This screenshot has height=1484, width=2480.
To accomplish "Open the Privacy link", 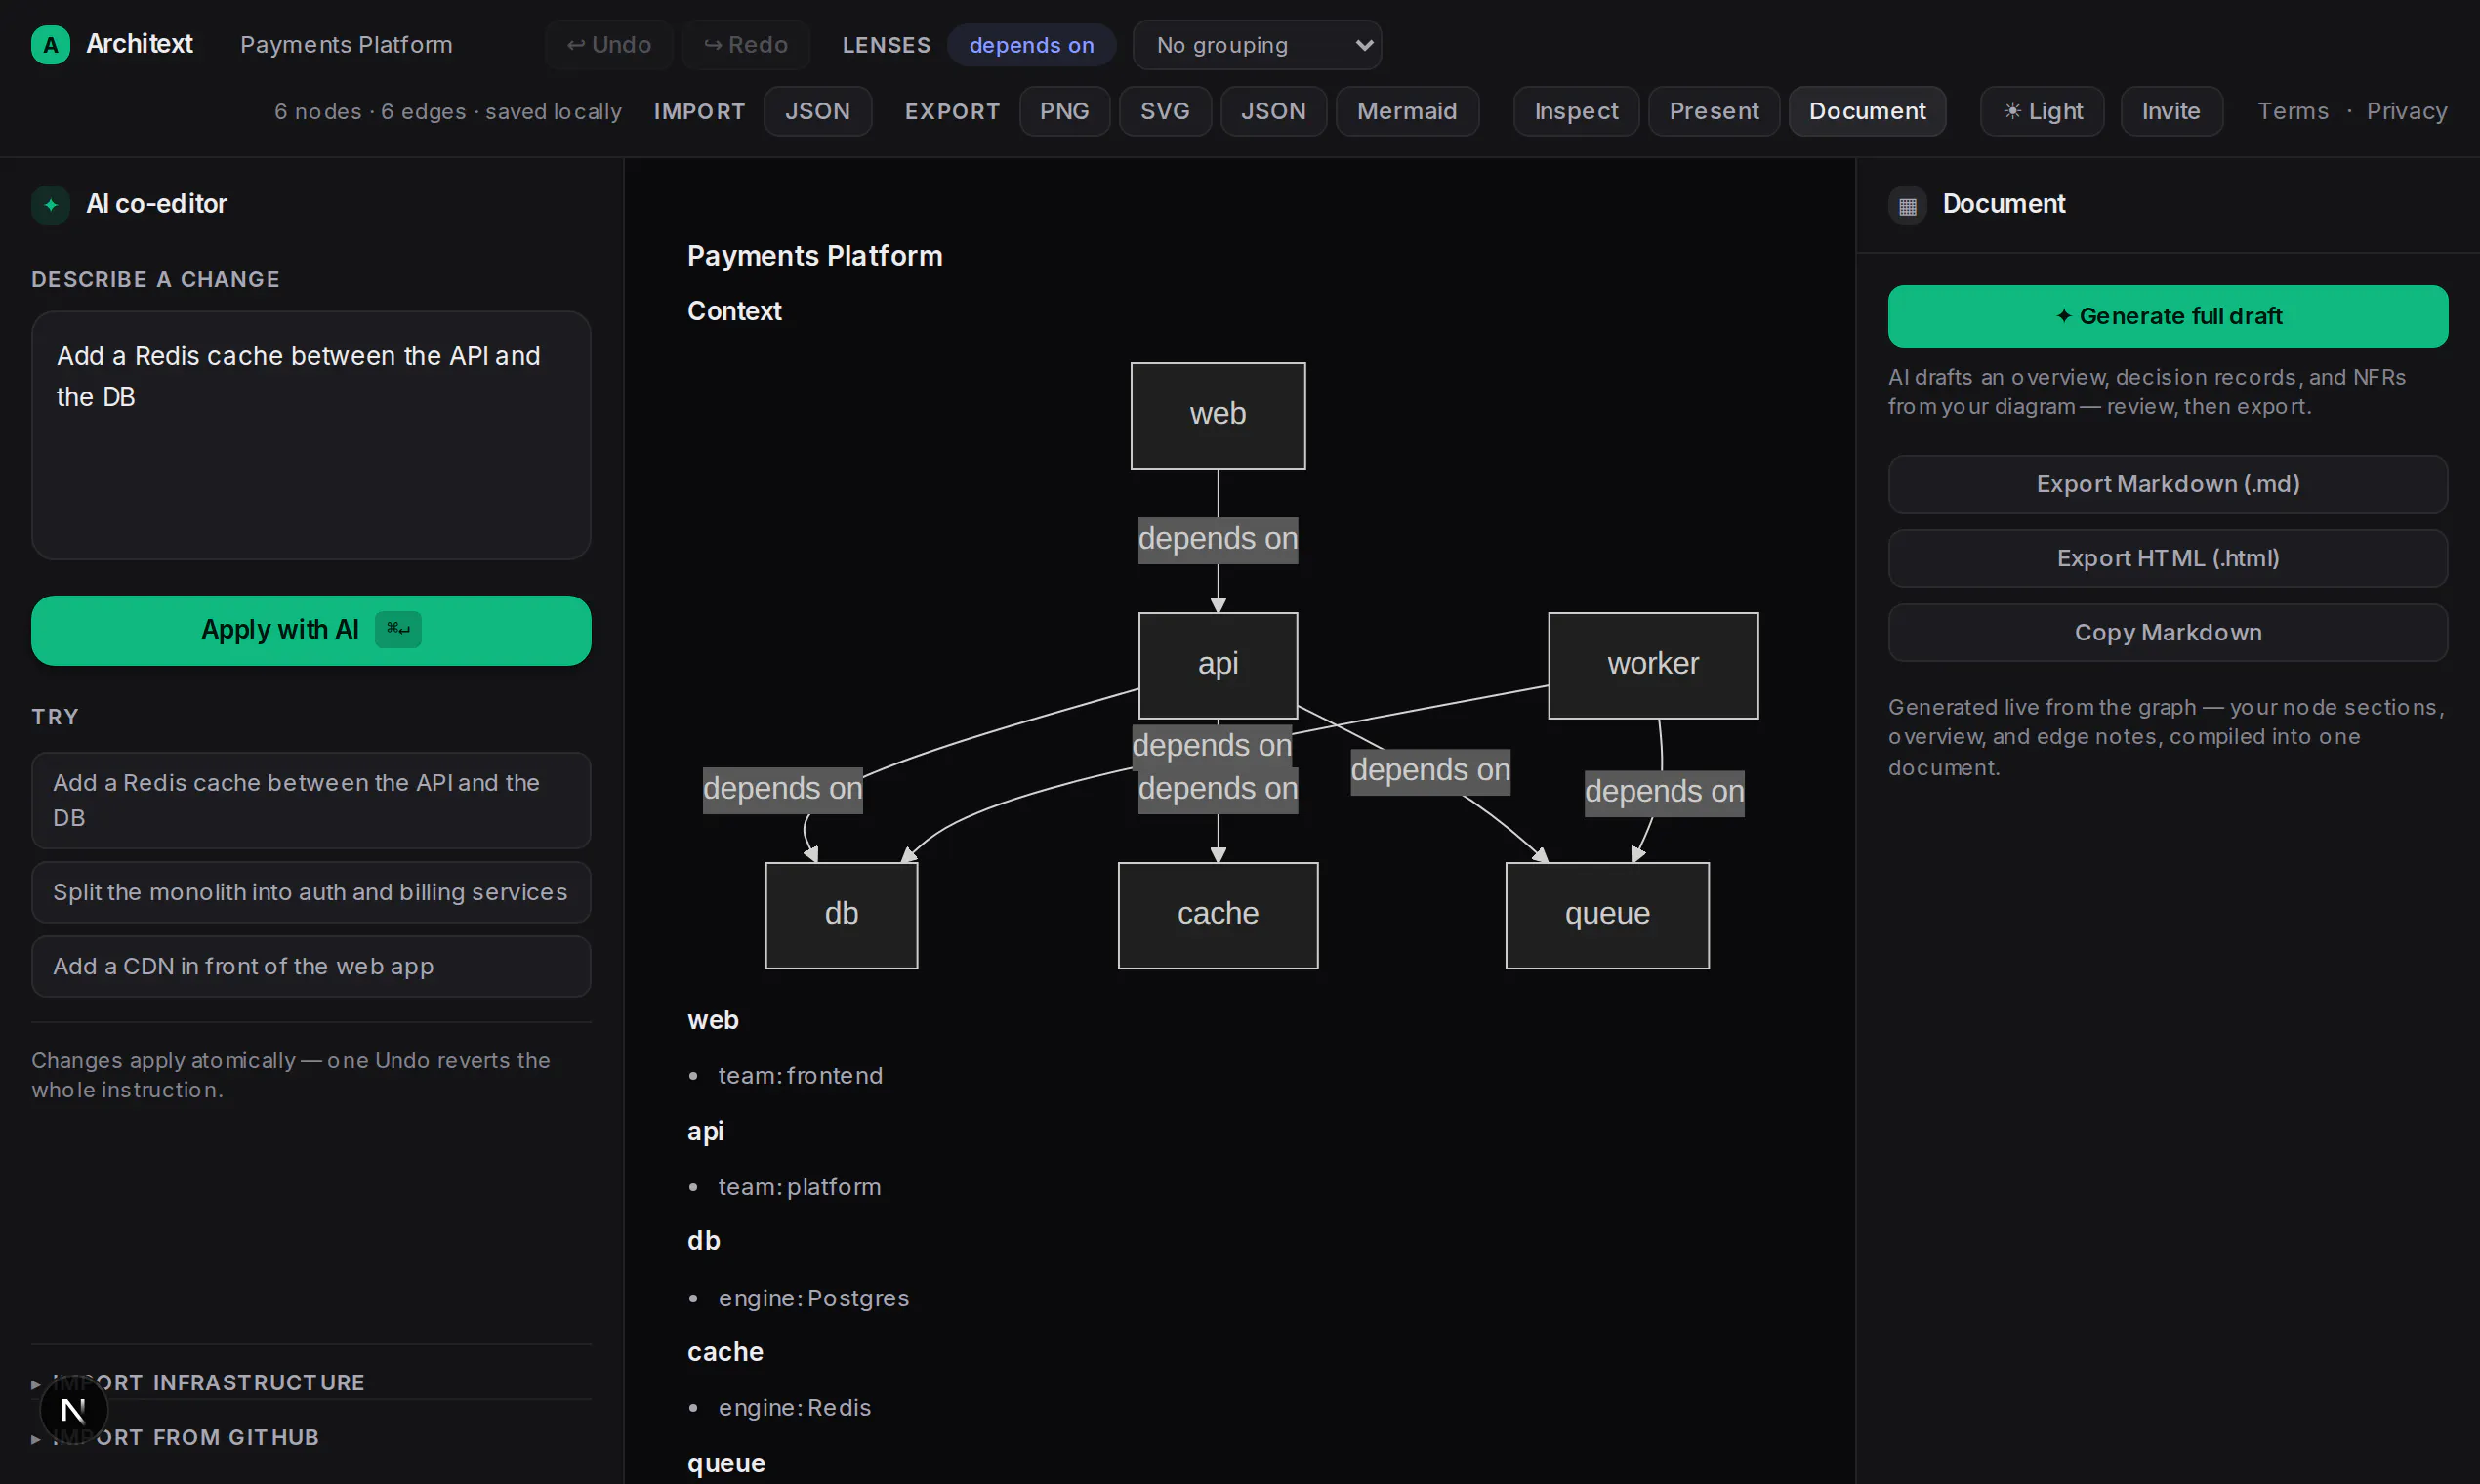I will coord(2407,111).
